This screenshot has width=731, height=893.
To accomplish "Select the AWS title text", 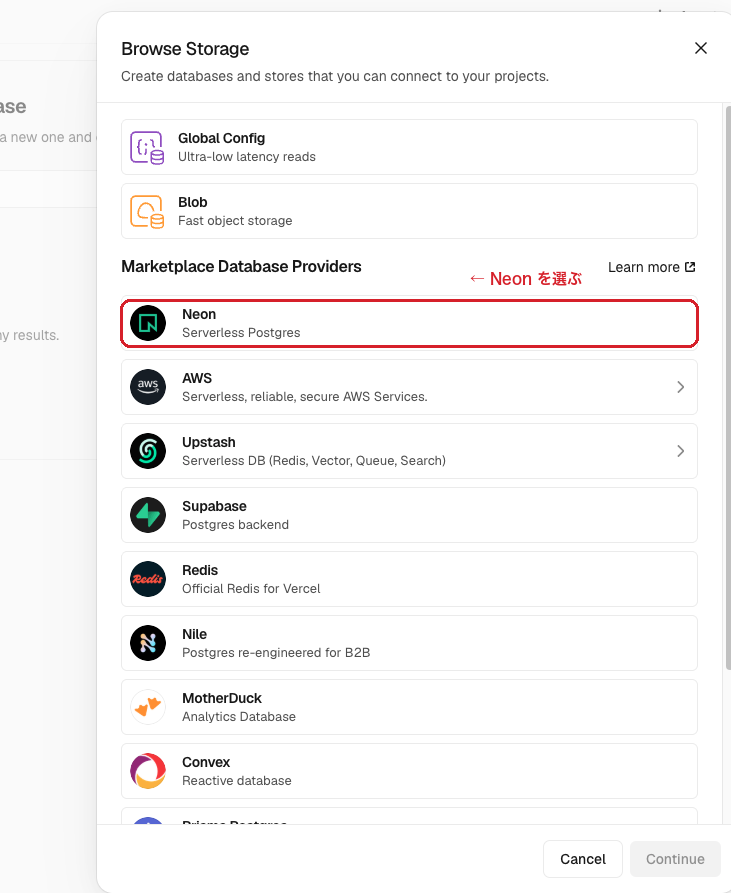I will click(x=196, y=378).
